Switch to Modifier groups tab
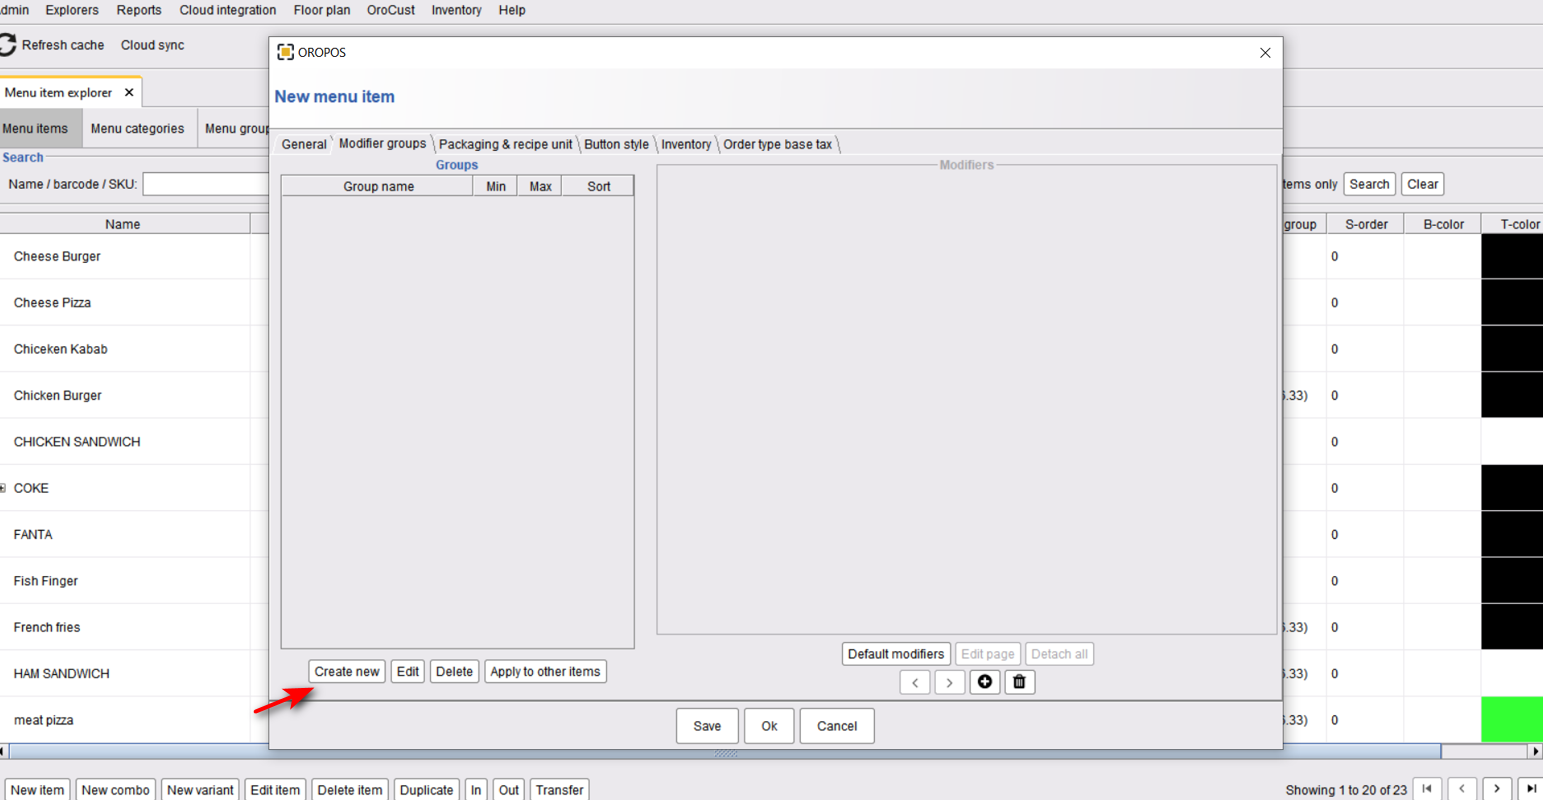This screenshot has height=800, width=1543. click(x=382, y=143)
